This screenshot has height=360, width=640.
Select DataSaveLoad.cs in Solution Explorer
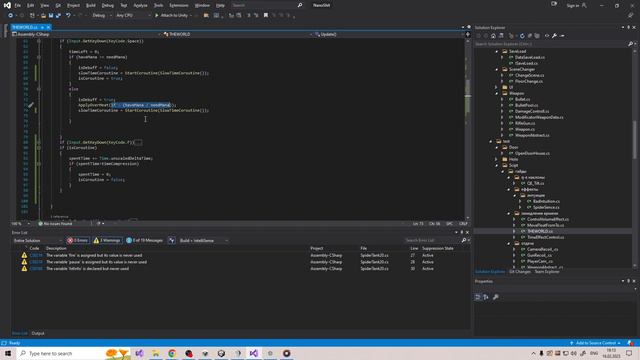click(529, 58)
